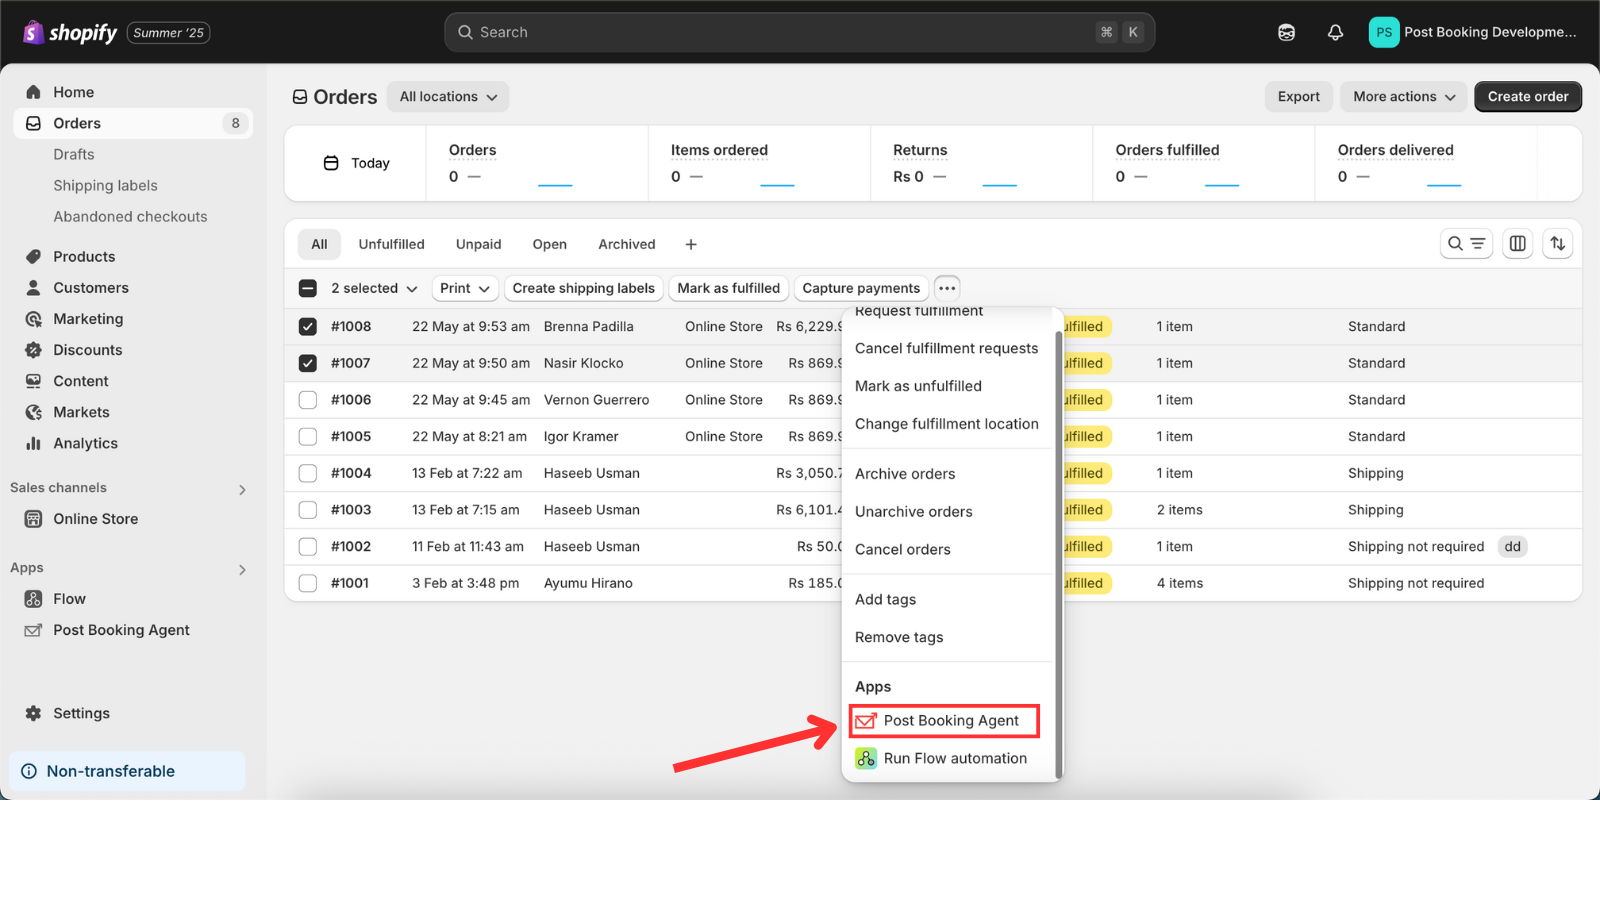Open the 2 selected dropdown
The height and width of the screenshot is (900, 1600).
[x=374, y=288]
